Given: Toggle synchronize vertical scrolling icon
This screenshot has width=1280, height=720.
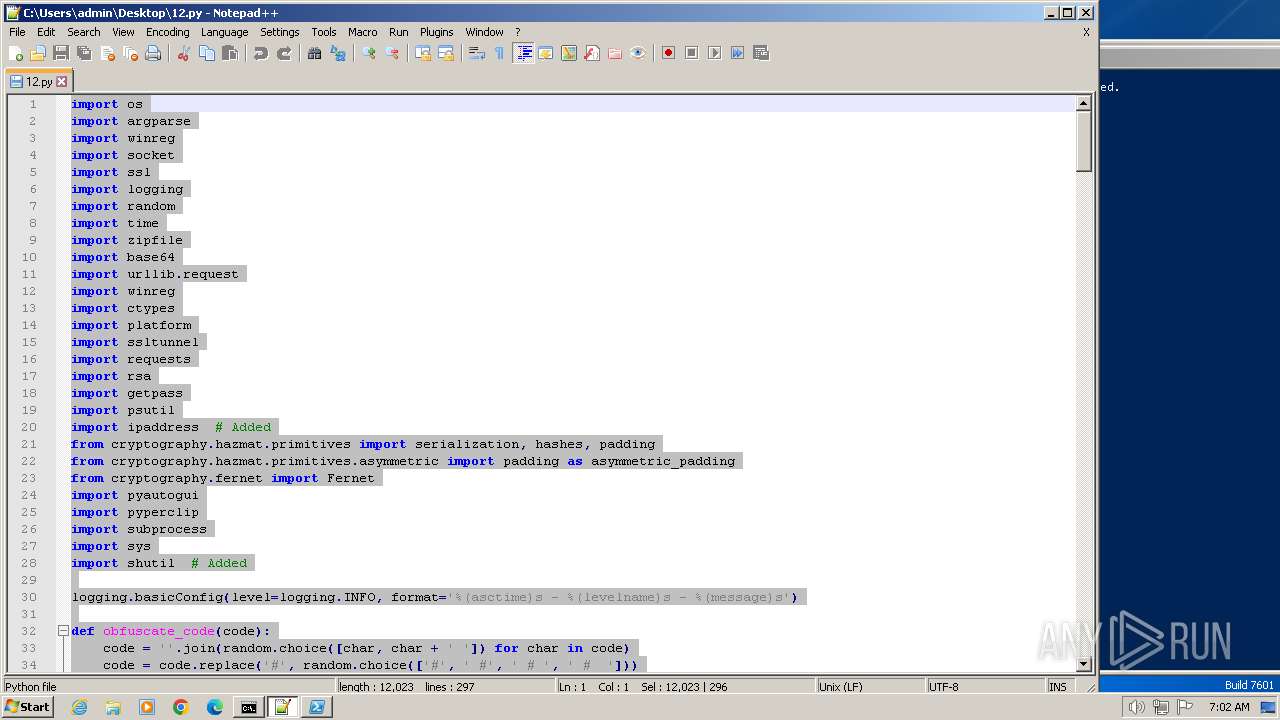Looking at the screenshot, I should coord(423,53).
